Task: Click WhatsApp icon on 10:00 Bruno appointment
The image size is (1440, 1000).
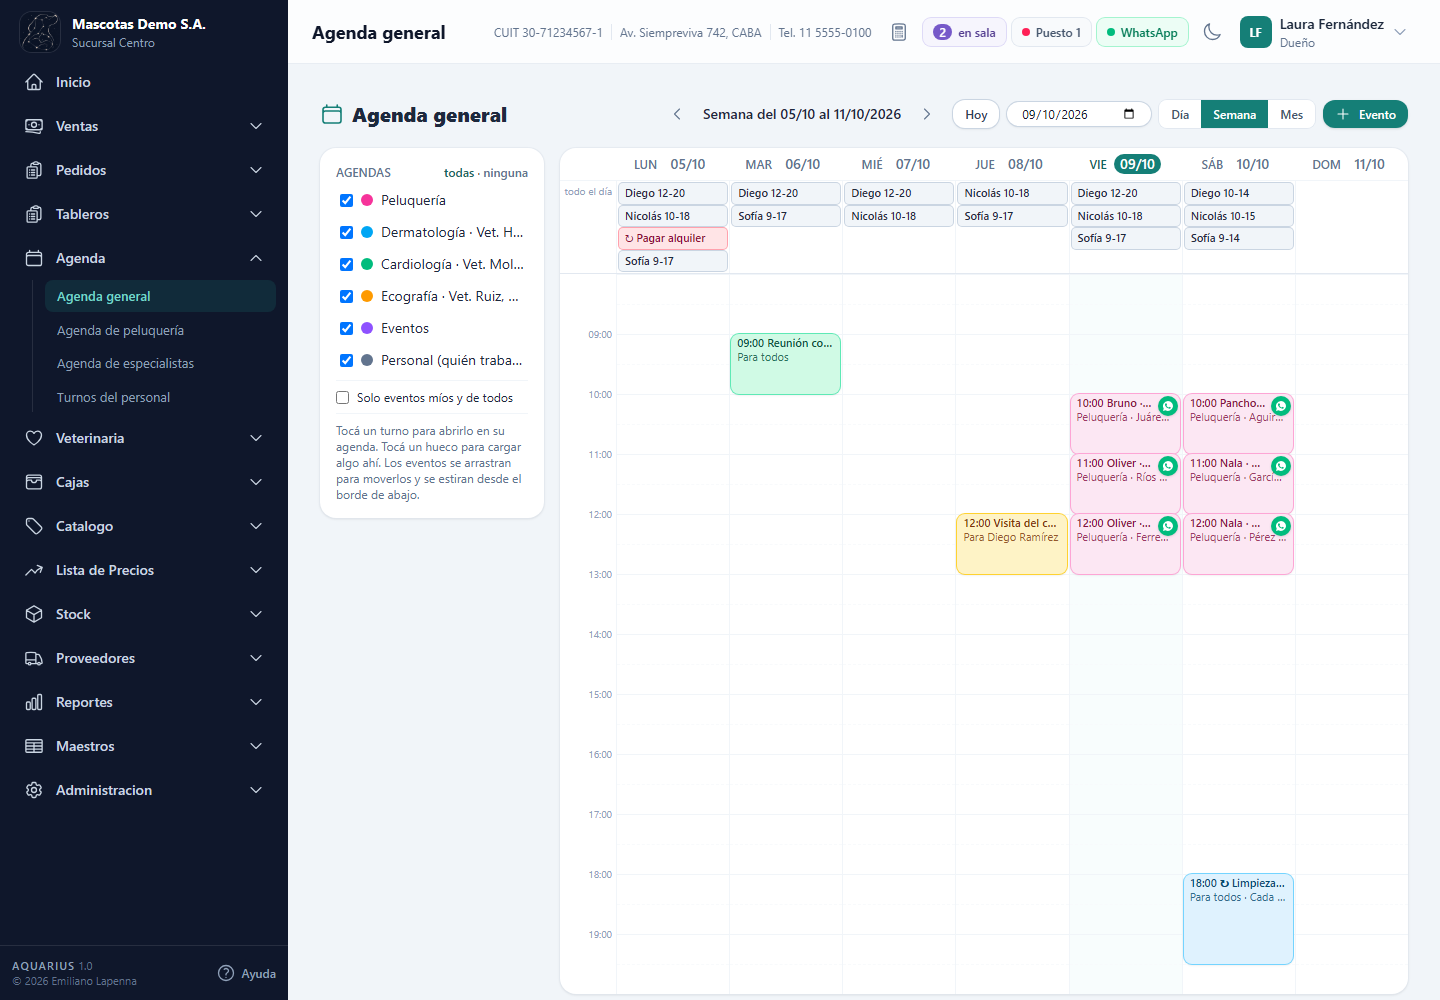Action: click(x=1167, y=406)
